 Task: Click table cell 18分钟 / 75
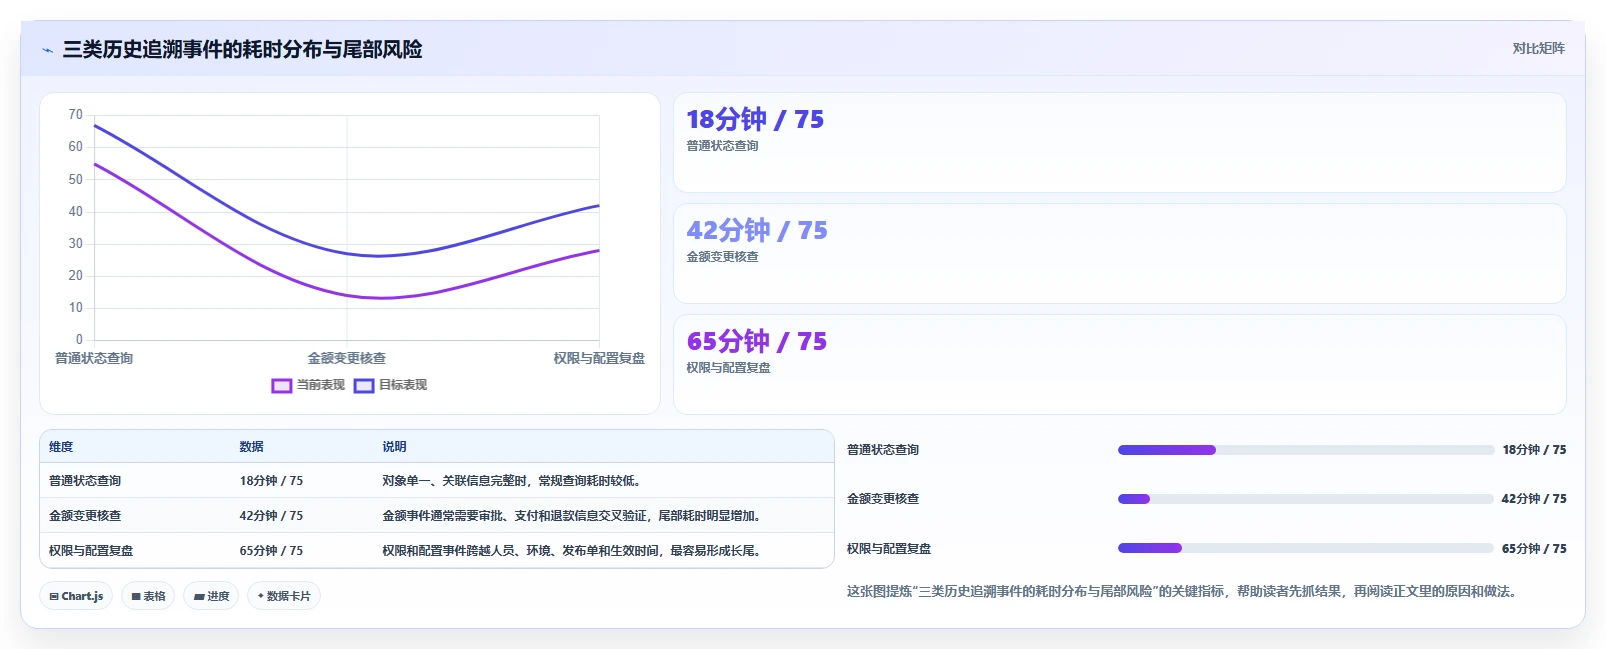click(x=271, y=481)
